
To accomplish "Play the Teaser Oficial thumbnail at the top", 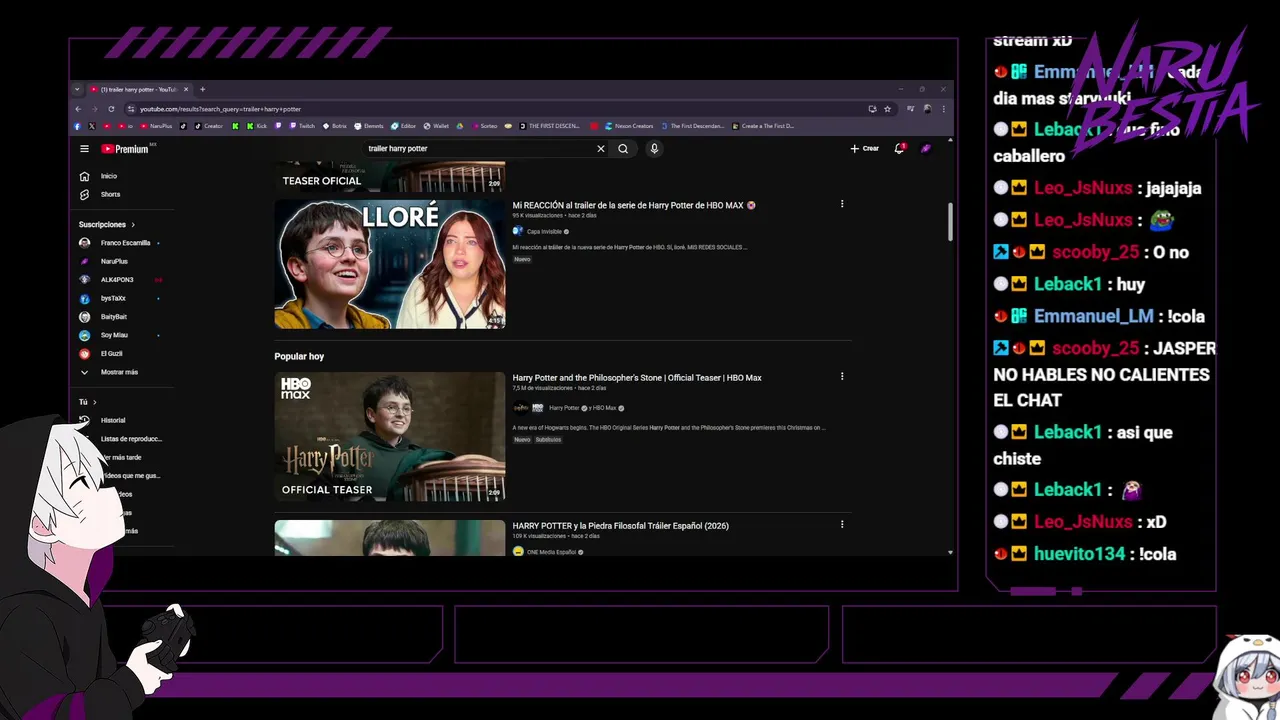I will (x=390, y=176).
